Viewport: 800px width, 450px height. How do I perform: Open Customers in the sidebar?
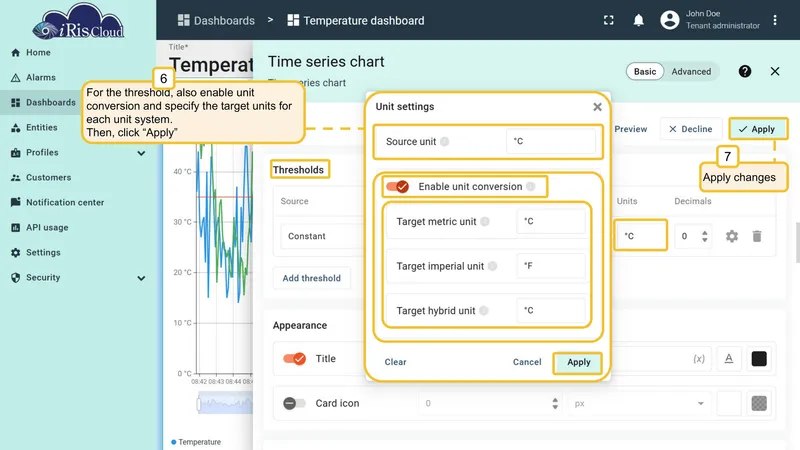tap(41, 178)
